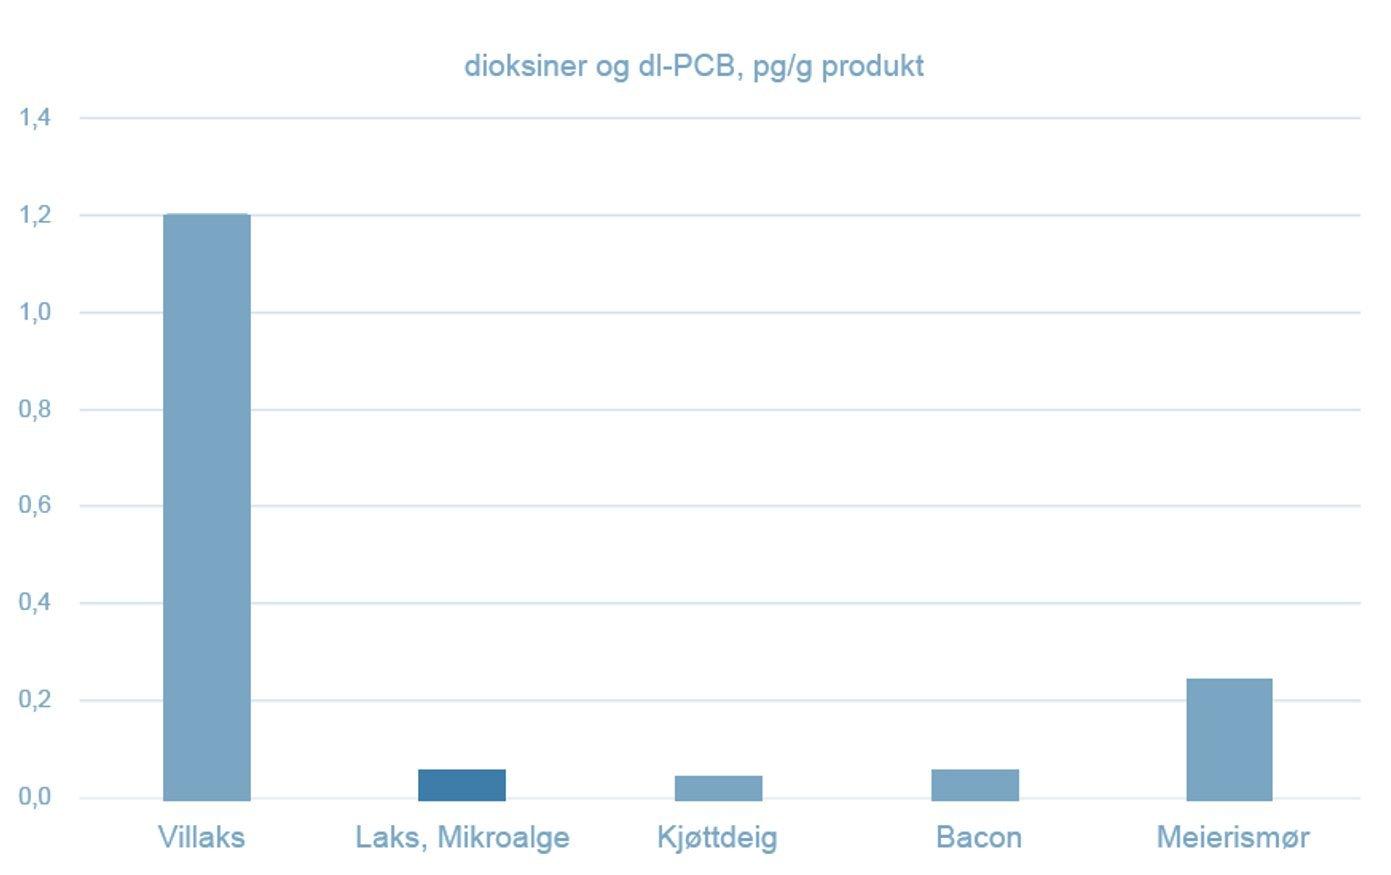The height and width of the screenshot is (875, 1391).
Task: Click the Kjøttdeig axis label
Action: pos(717,837)
